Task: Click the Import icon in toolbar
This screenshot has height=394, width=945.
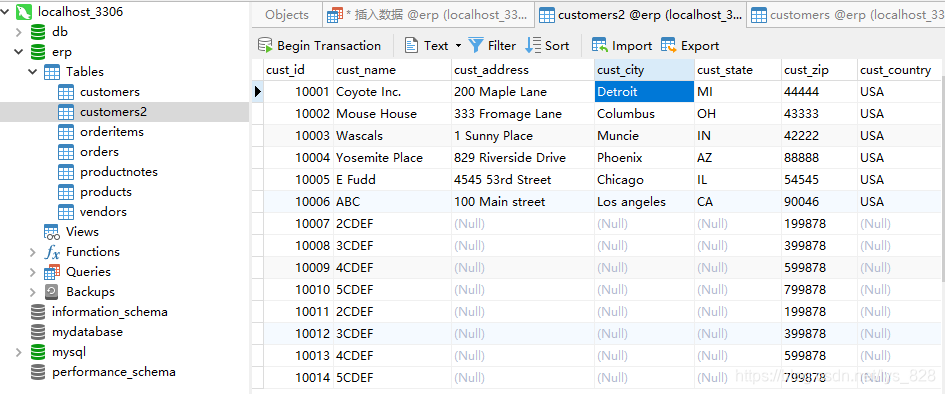Action: coord(600,45)
